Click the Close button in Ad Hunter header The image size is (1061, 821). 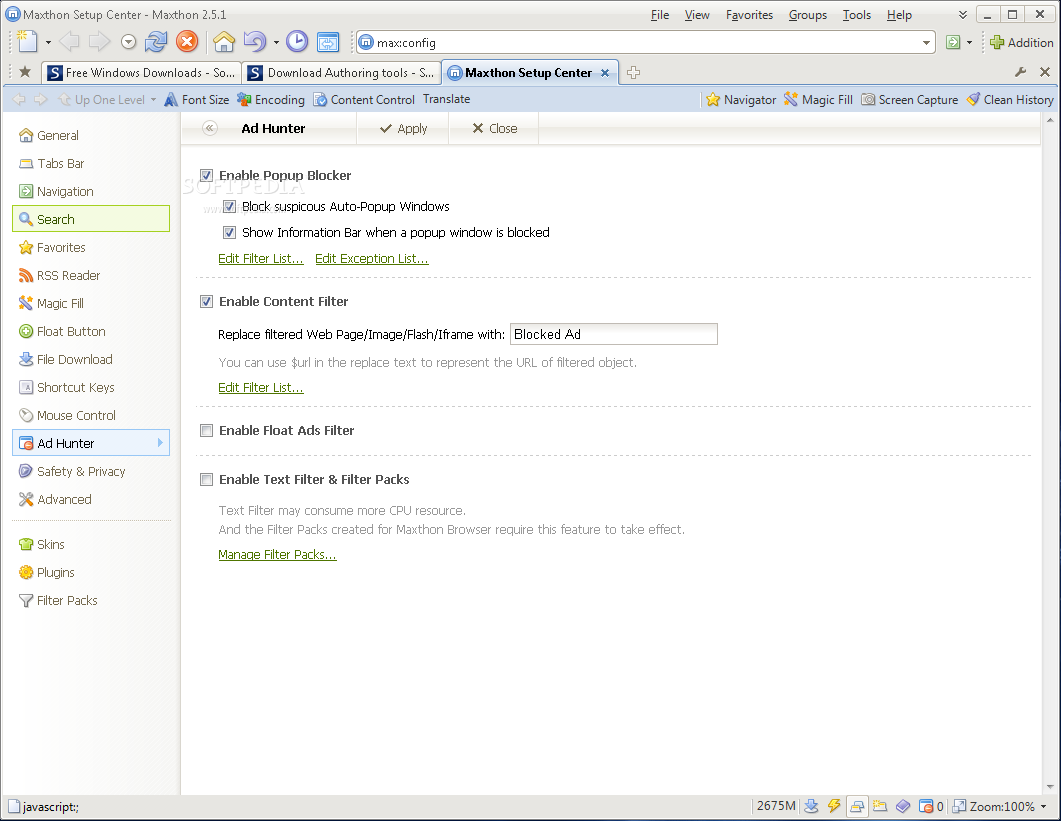495,128
